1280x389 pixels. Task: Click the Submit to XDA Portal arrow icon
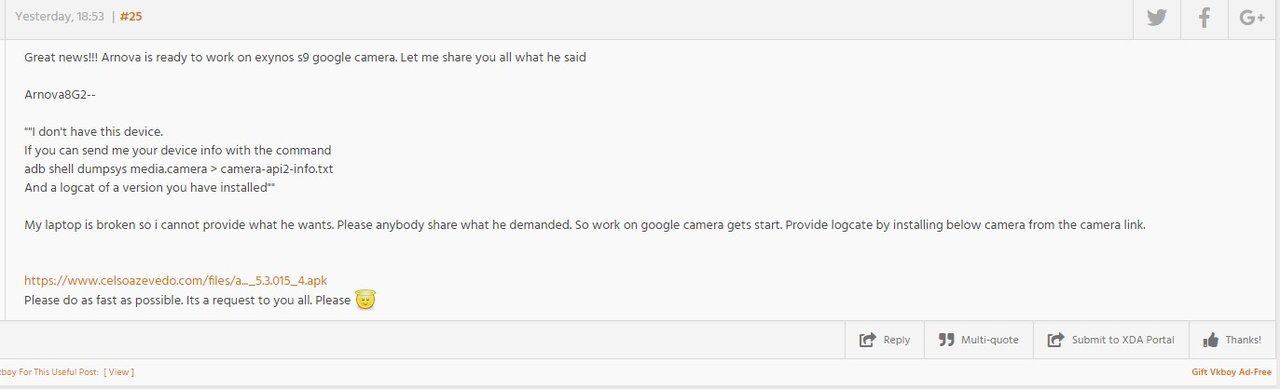point(1055,340)
